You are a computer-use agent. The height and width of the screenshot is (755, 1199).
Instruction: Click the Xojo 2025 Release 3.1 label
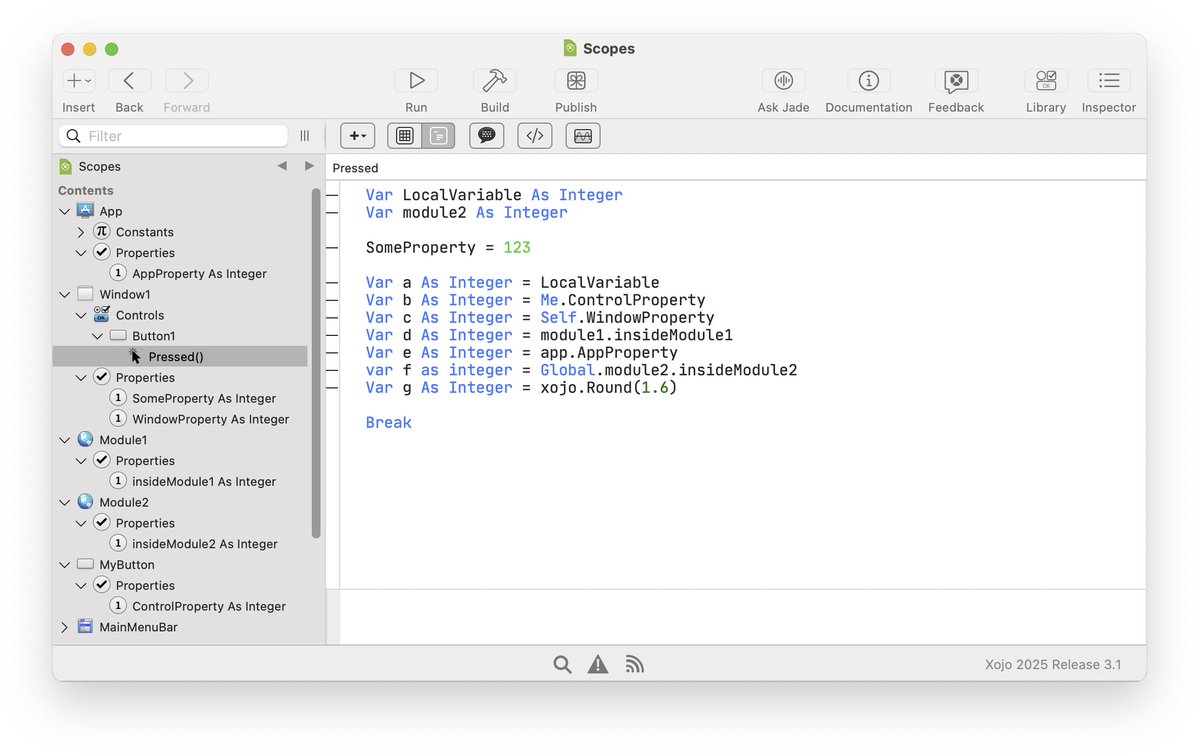1053,664
